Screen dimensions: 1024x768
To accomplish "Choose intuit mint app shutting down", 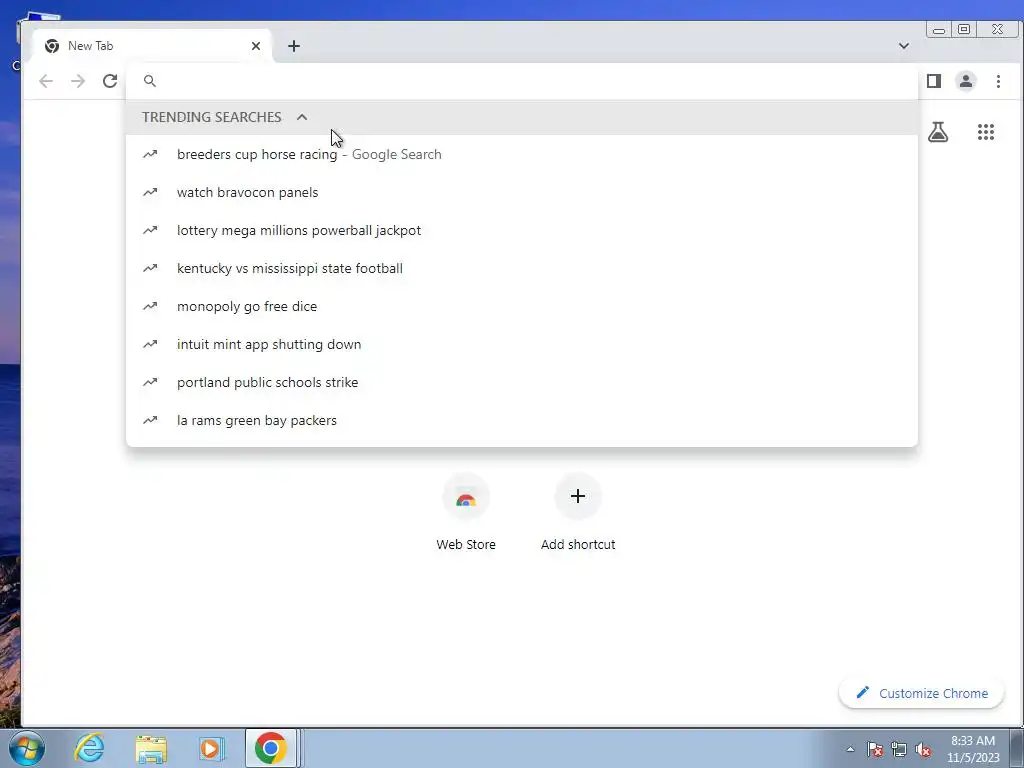I will [x=522, y=344].
